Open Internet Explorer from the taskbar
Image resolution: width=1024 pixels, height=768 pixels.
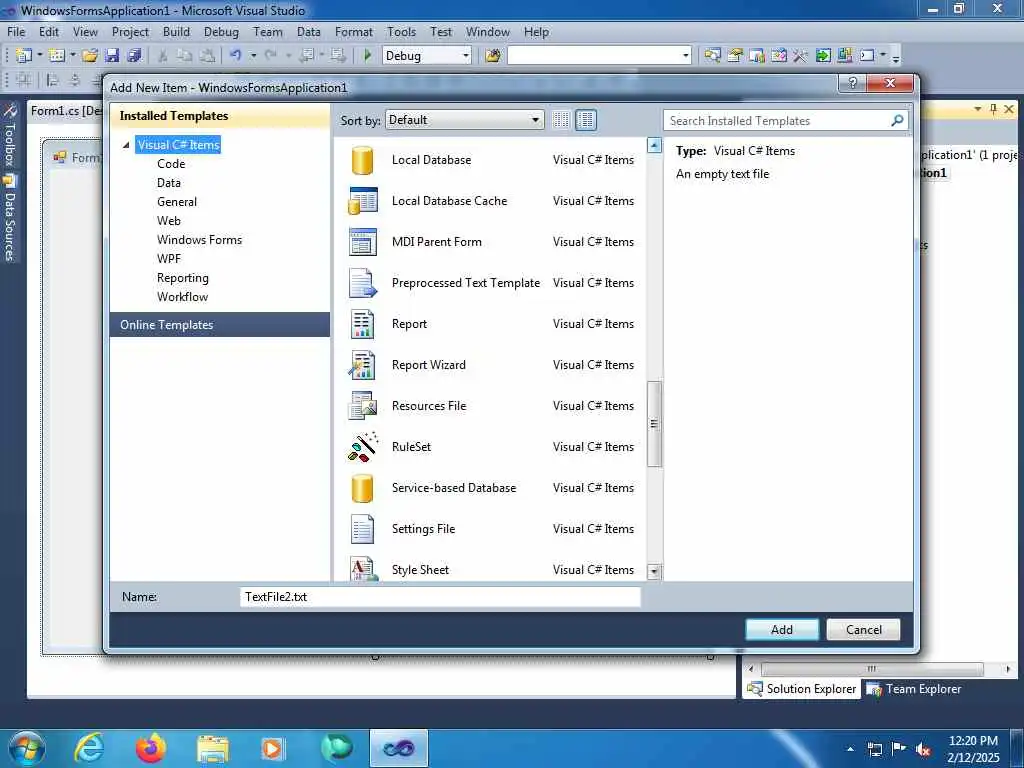pos(89,748)
